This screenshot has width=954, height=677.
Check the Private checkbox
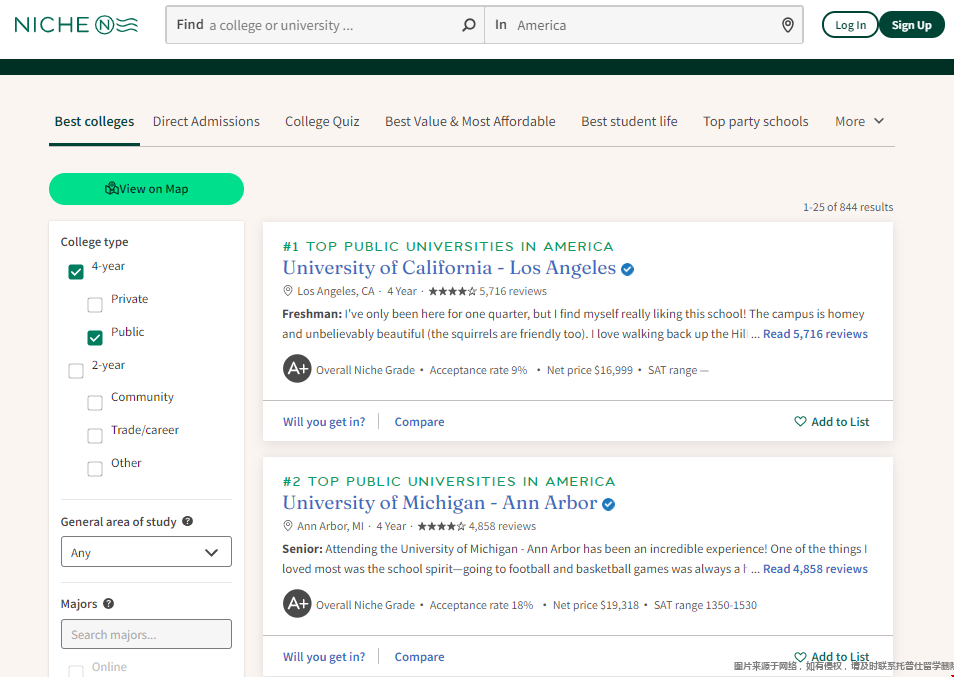tap(95, 305)
